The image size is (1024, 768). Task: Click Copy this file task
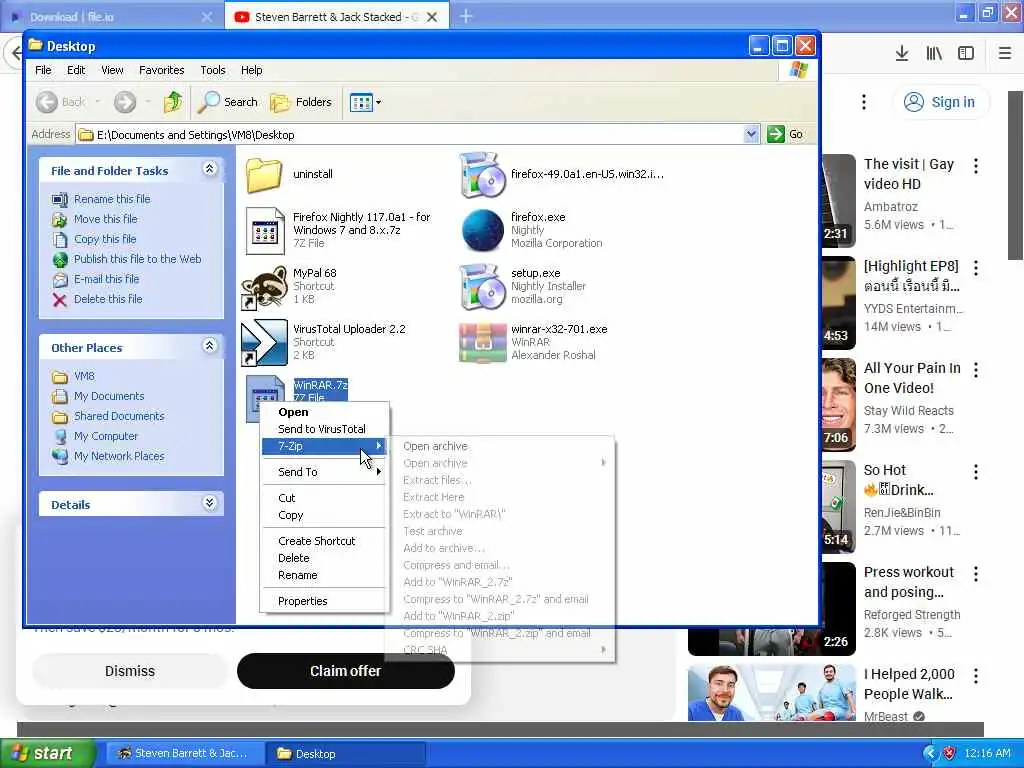point(104,239)
